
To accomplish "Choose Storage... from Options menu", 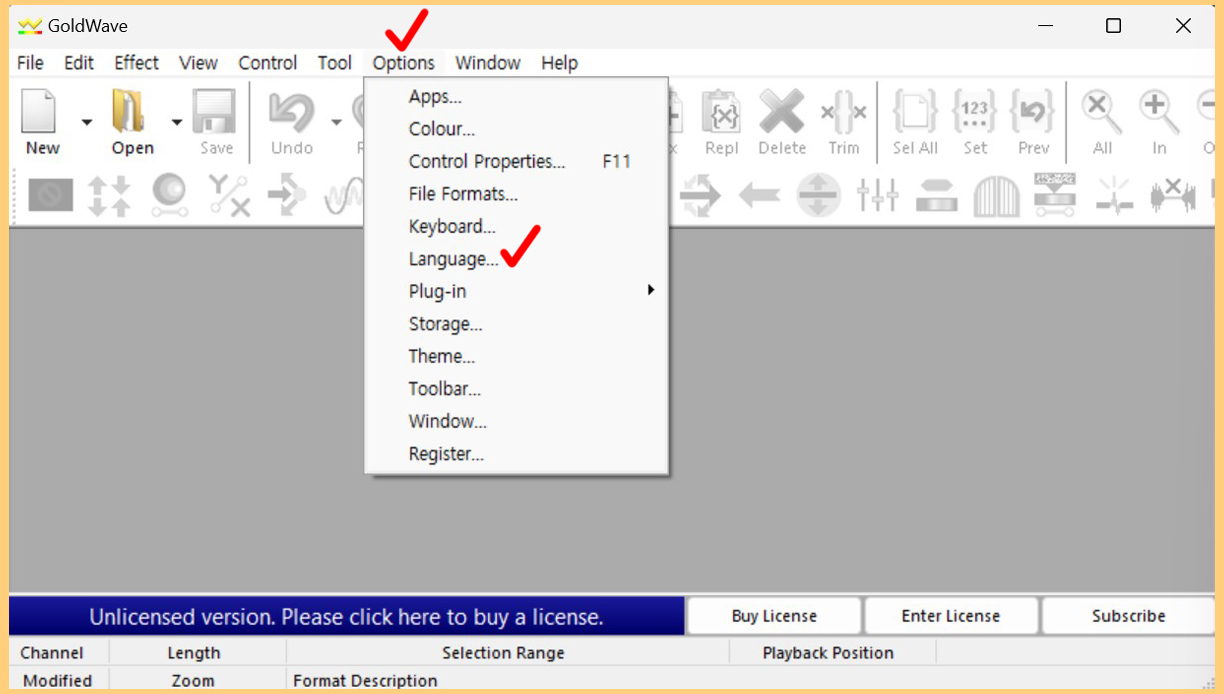I will [517, 324].
